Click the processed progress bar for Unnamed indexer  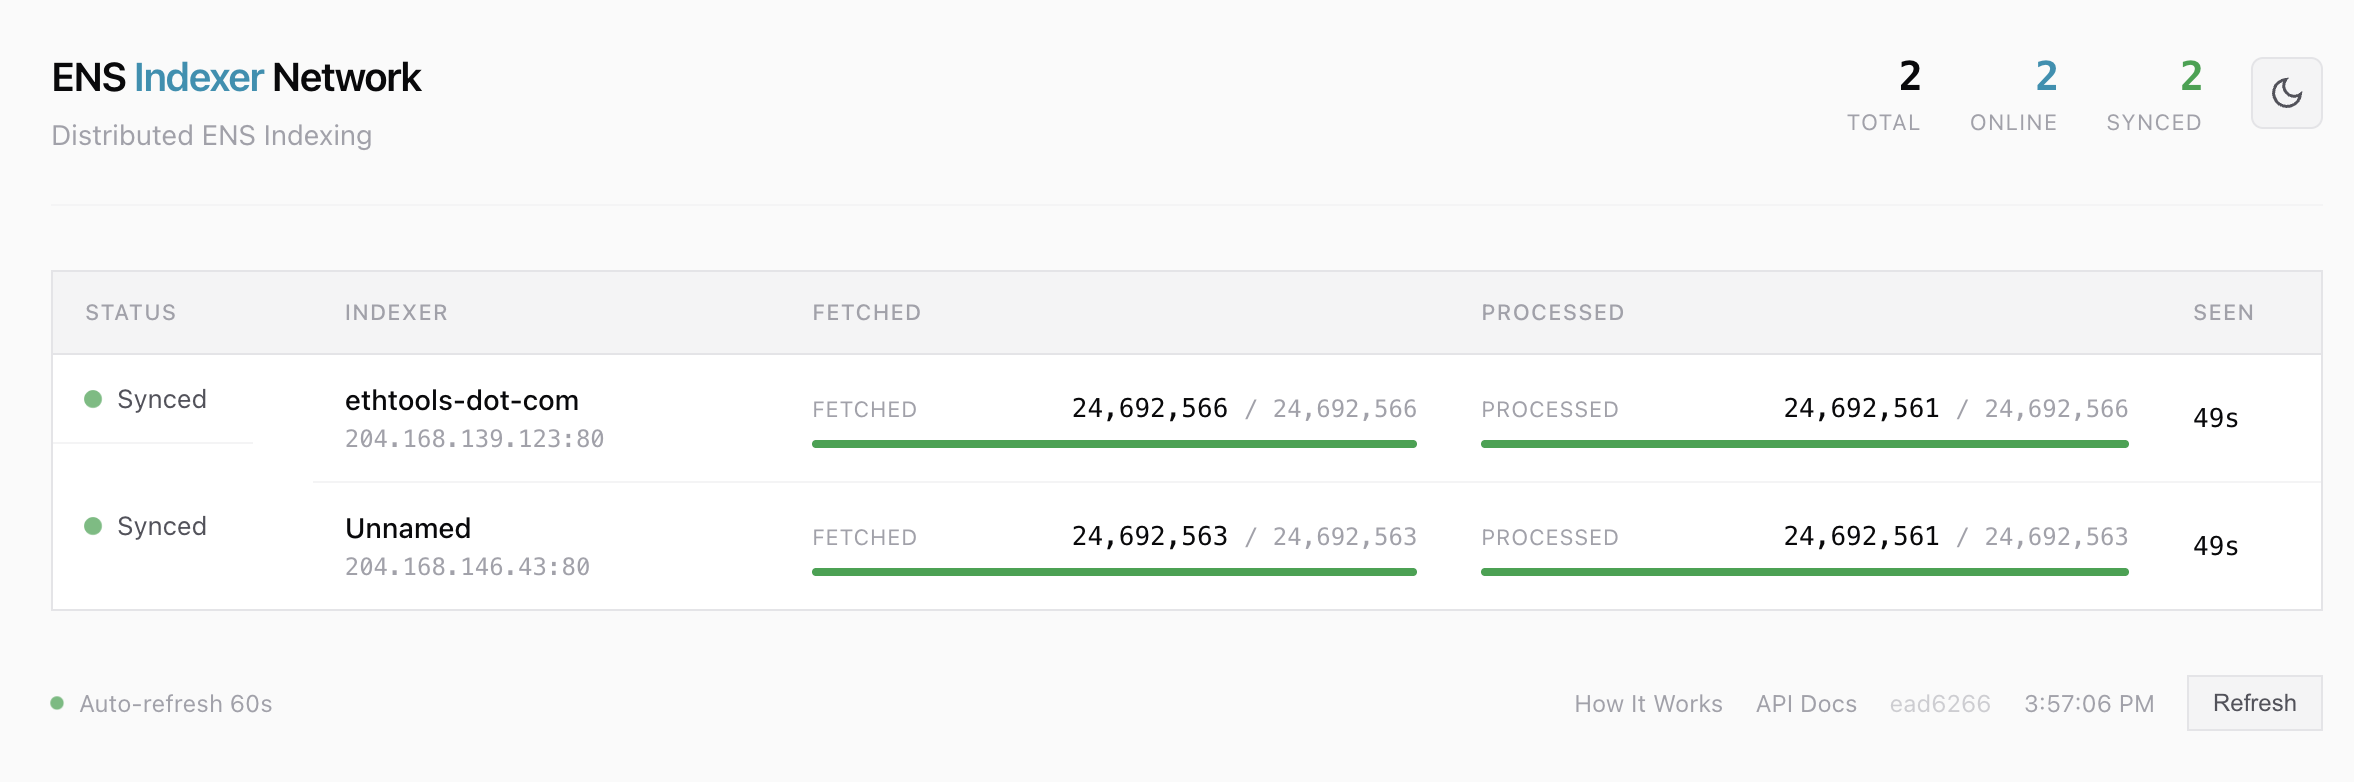[x=1804, y=572]
